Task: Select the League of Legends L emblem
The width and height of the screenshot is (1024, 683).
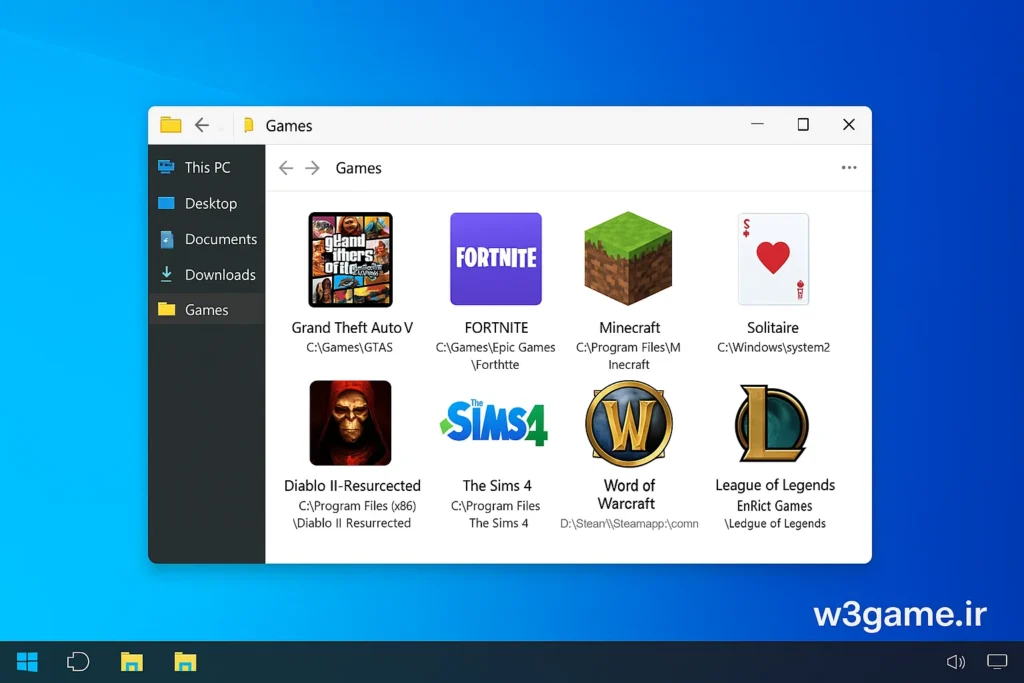Action: point(772,424)
